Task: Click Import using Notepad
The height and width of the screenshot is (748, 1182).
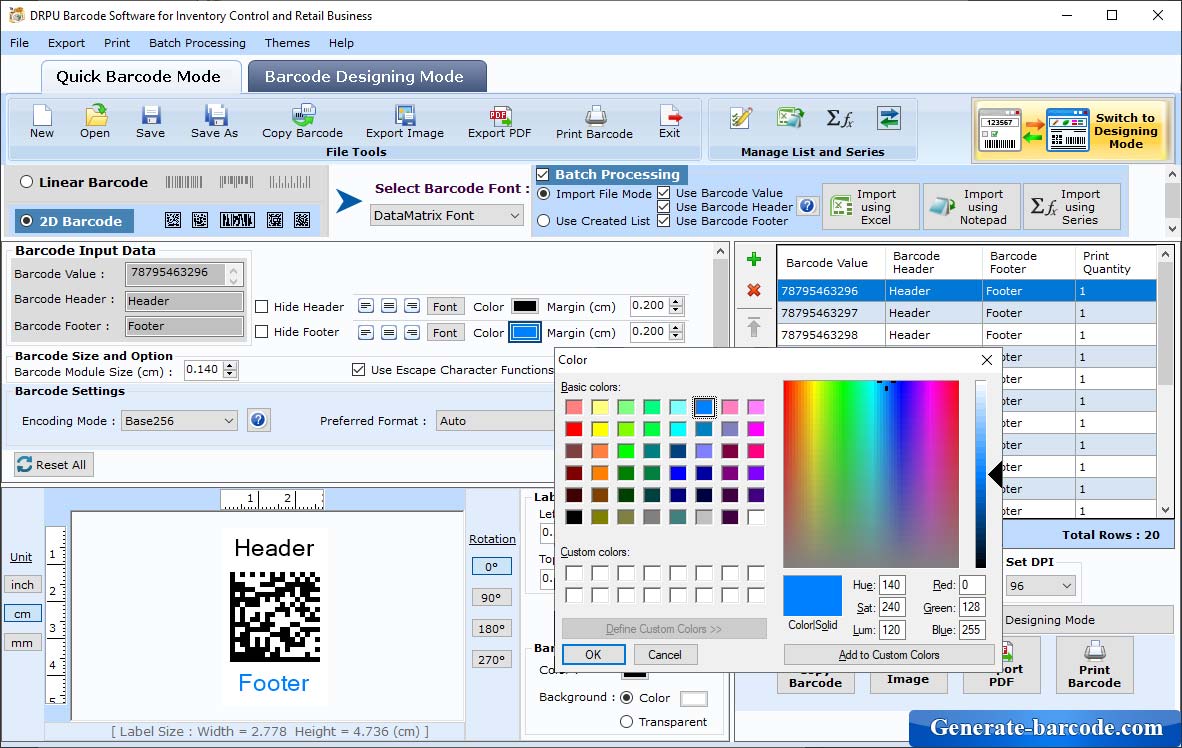Action: click(x=972, y=207)
